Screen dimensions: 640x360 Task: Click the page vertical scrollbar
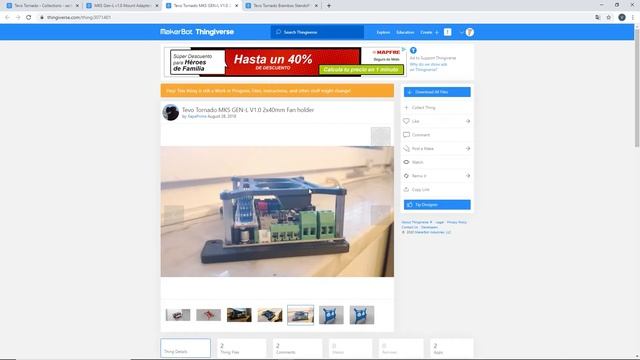click(x=637, y=88)
